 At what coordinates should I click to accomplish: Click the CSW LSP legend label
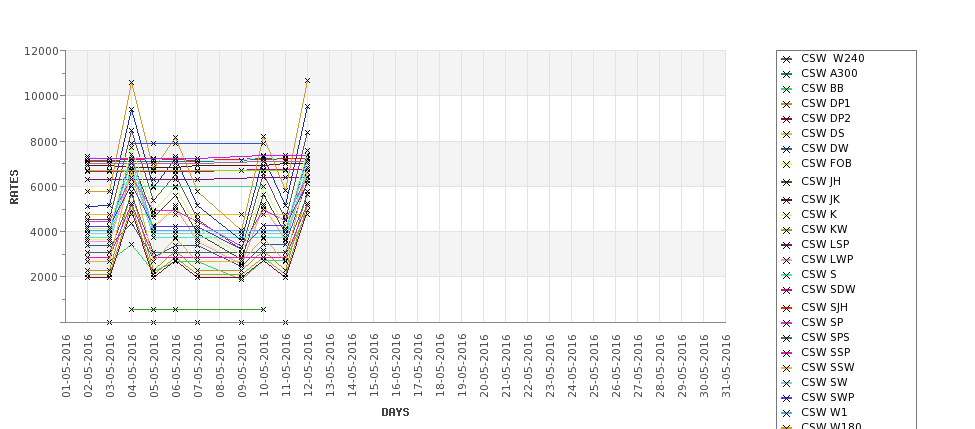click(x=825, y=244)
